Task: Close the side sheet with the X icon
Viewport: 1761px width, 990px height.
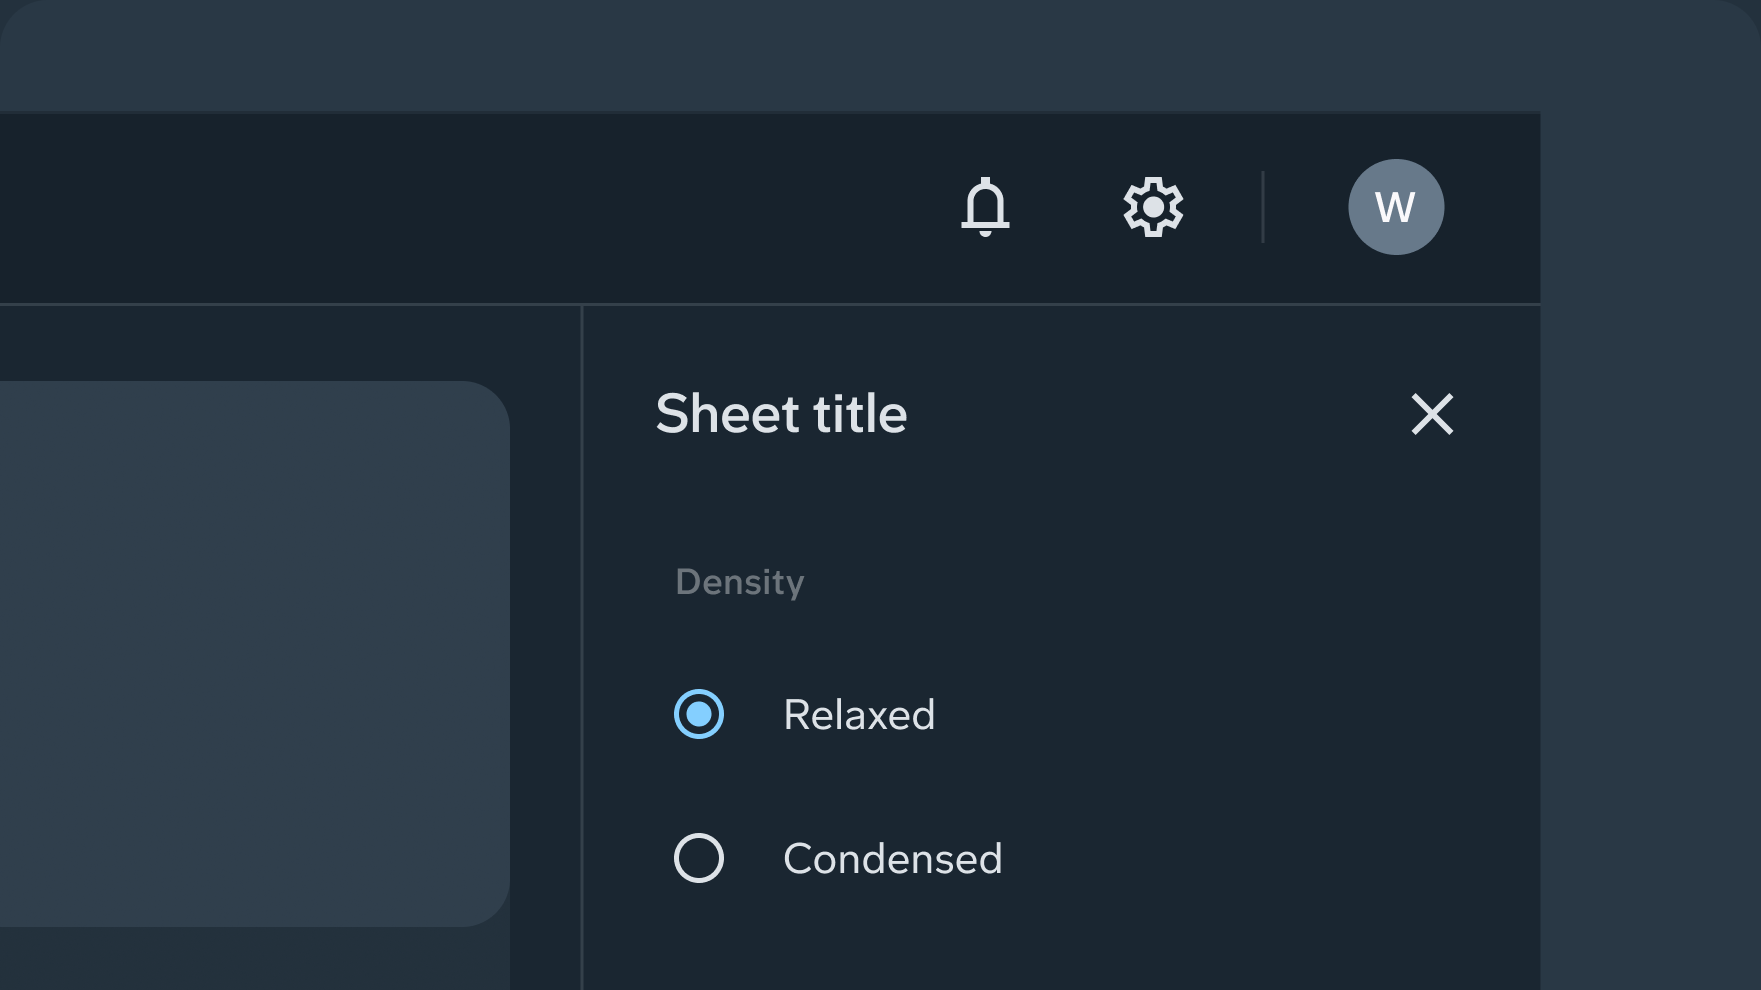Action: (x=1432, y=414)
